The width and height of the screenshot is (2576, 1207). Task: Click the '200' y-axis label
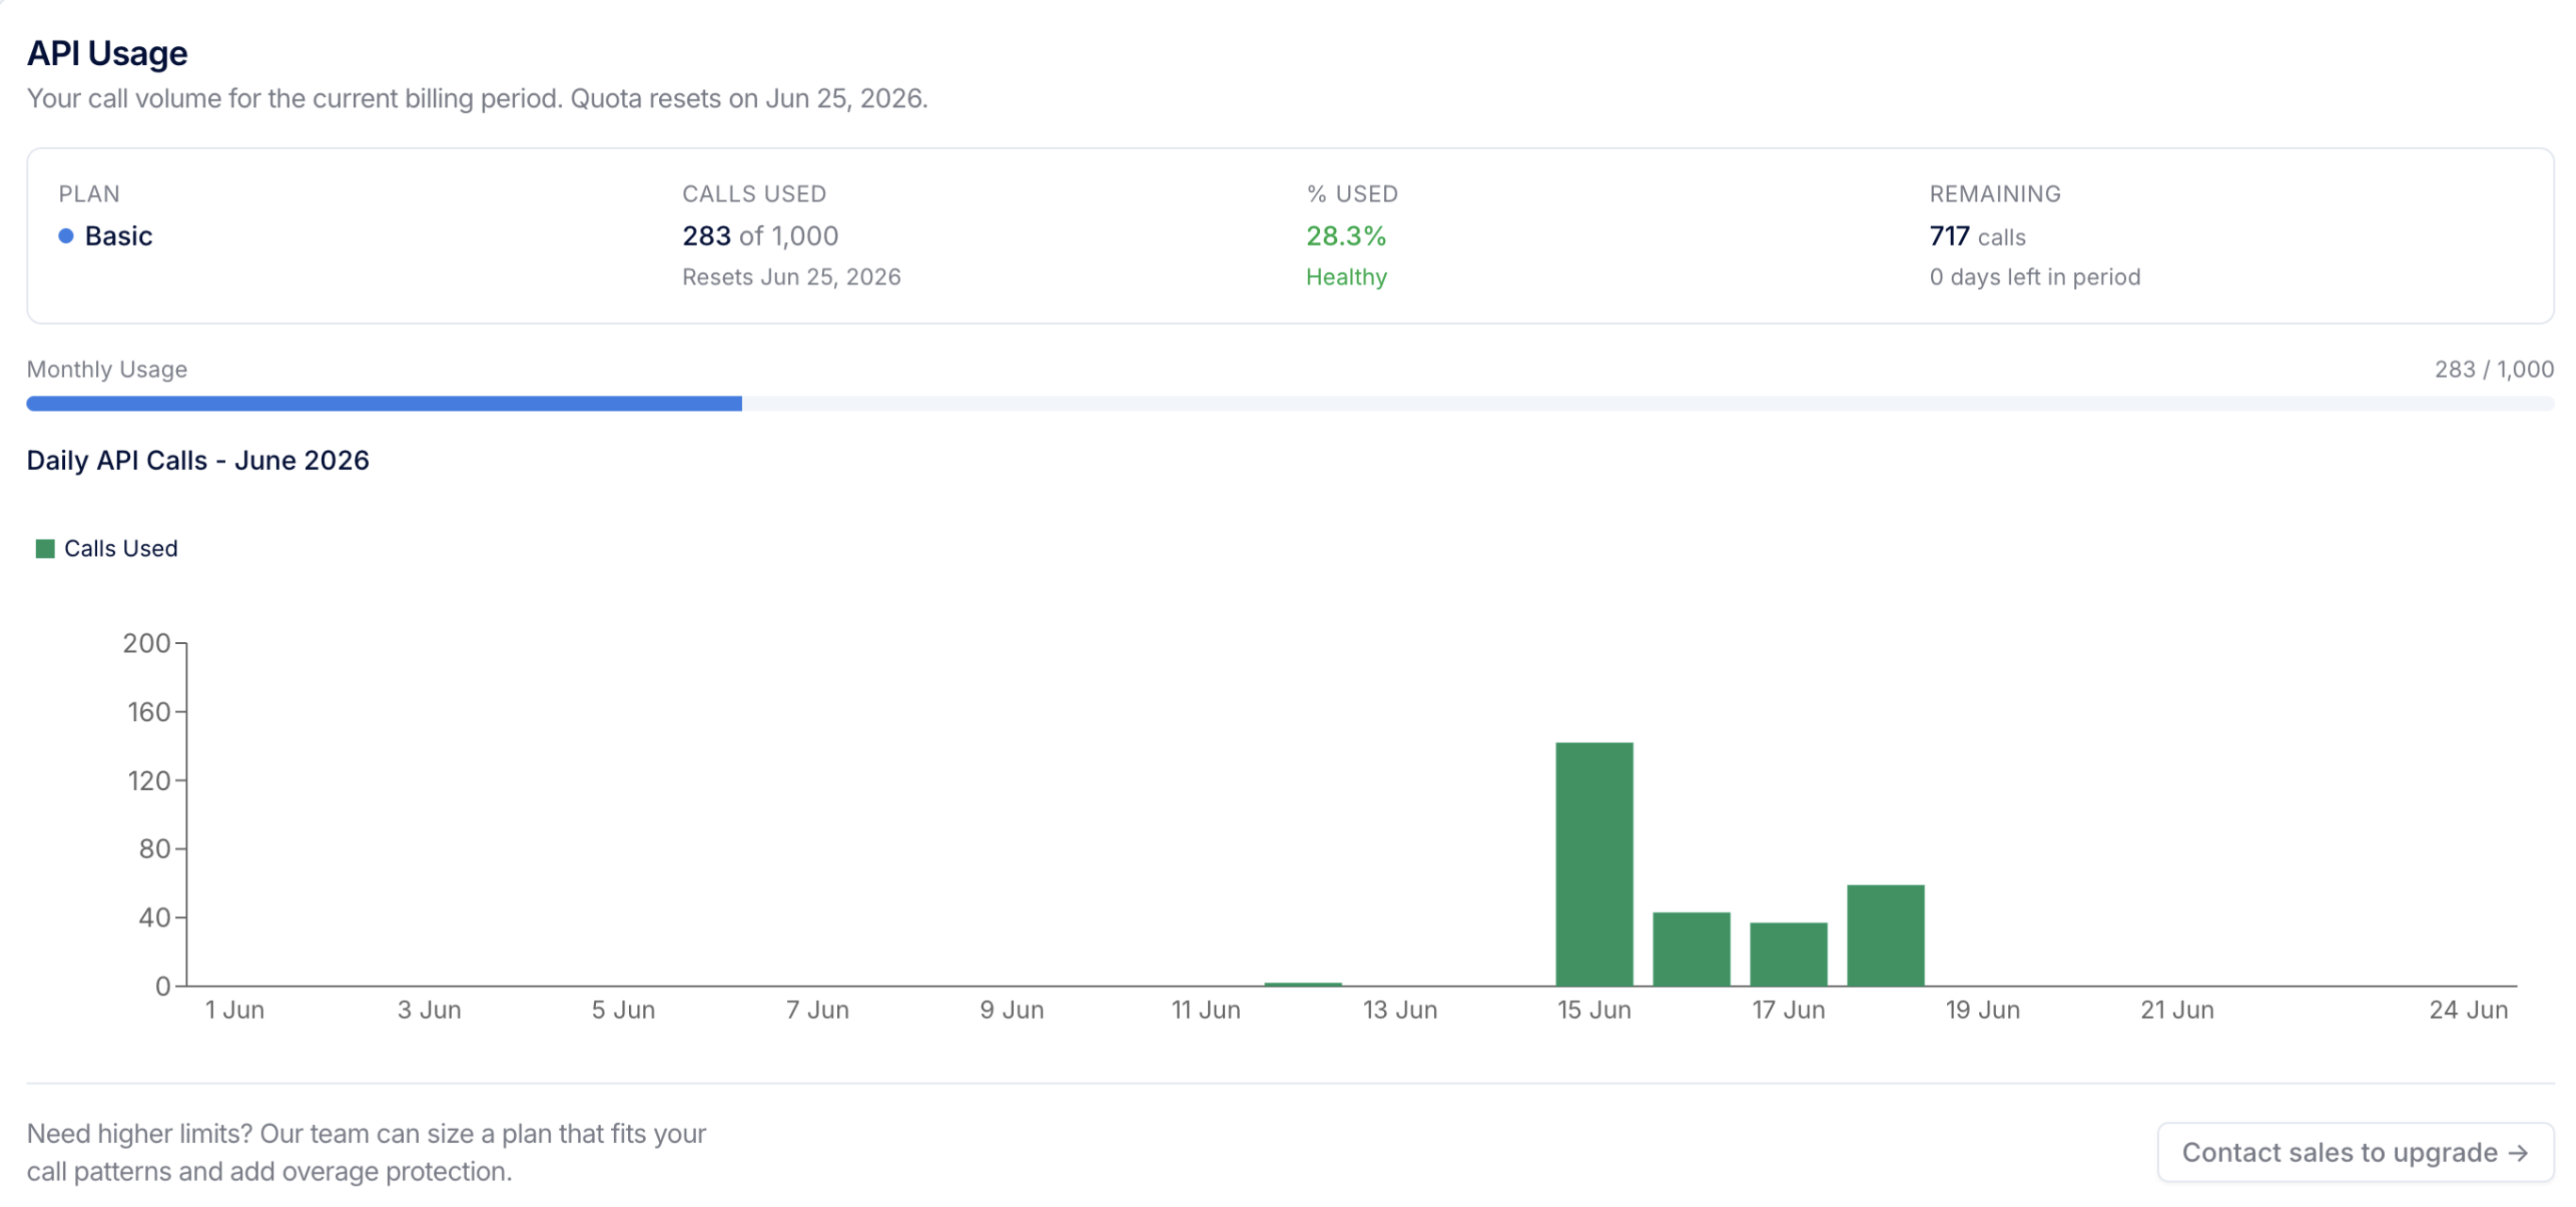147,643
